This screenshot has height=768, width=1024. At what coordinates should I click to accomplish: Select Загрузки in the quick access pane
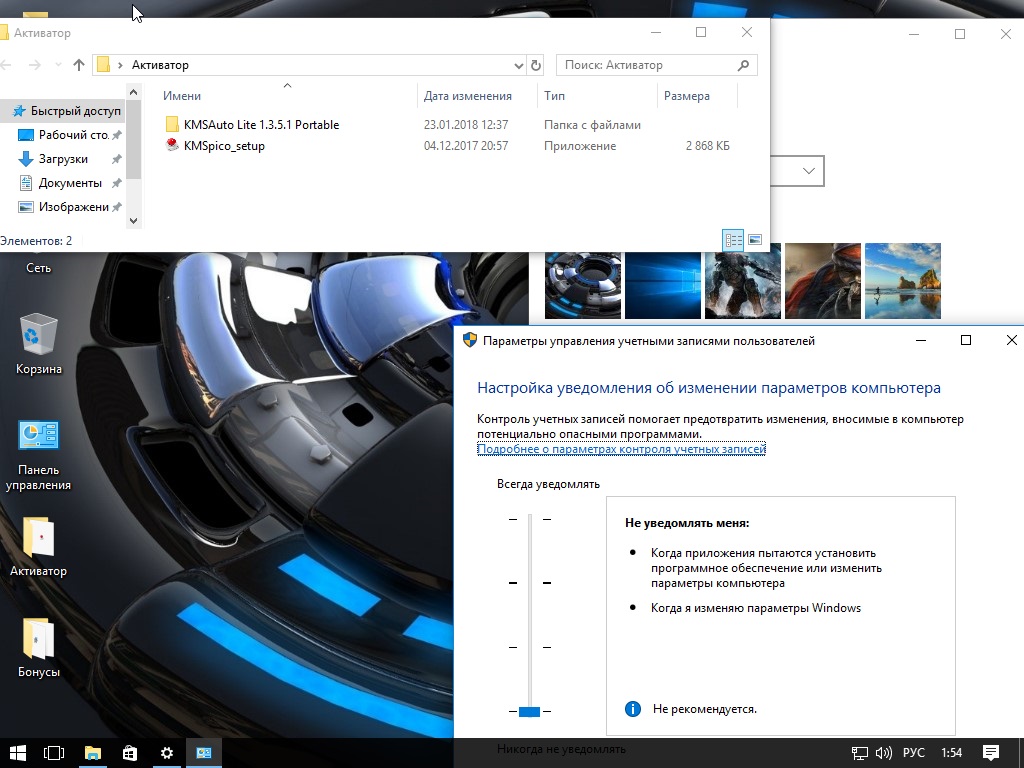[63, 159]
